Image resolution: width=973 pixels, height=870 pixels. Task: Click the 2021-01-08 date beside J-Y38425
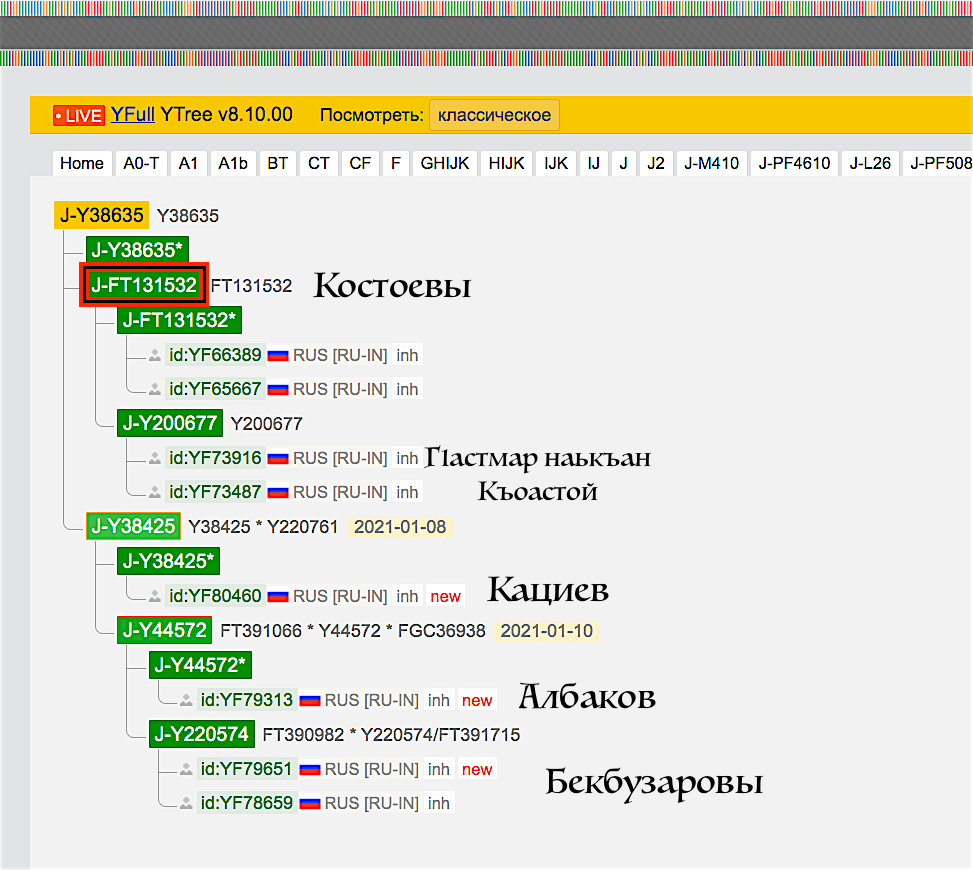pos(400,526)
